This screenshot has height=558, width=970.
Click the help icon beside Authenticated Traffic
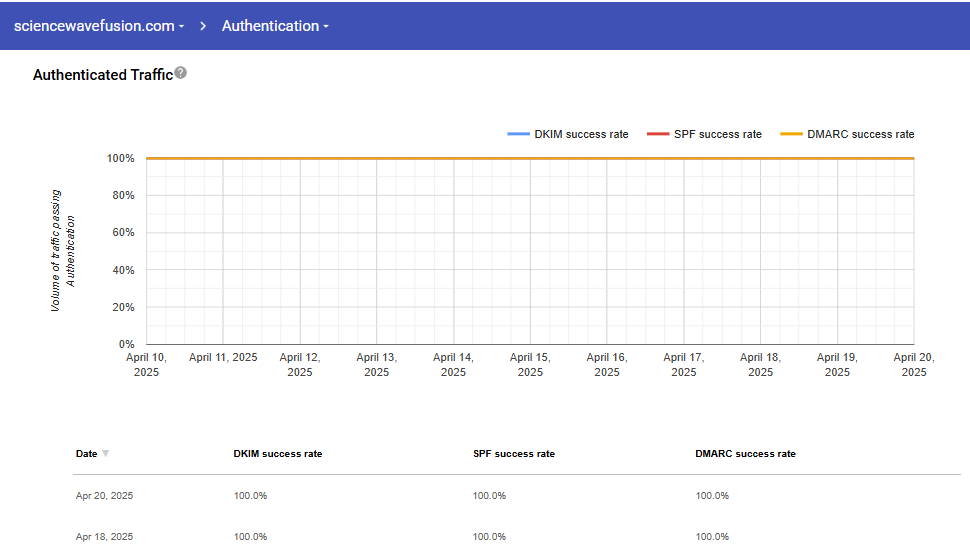[x=181, y=73]
